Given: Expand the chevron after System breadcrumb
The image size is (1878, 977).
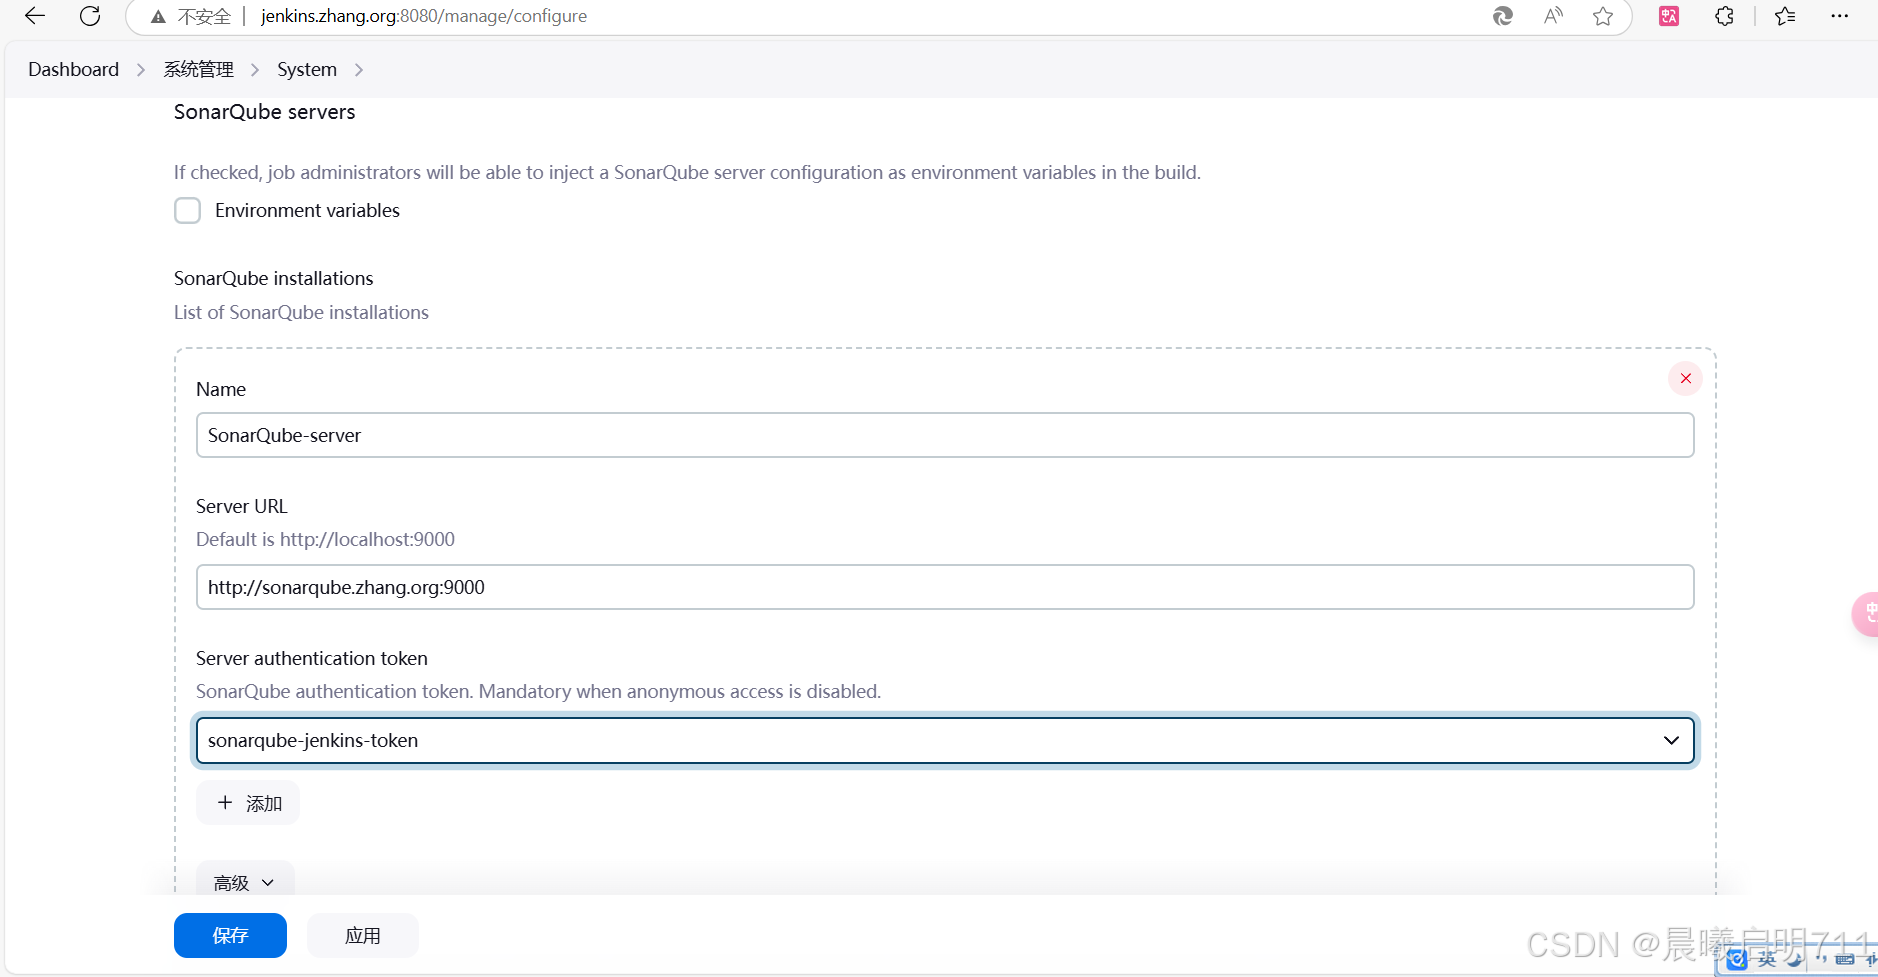Looking at the screenshot, I should [359, 69].
